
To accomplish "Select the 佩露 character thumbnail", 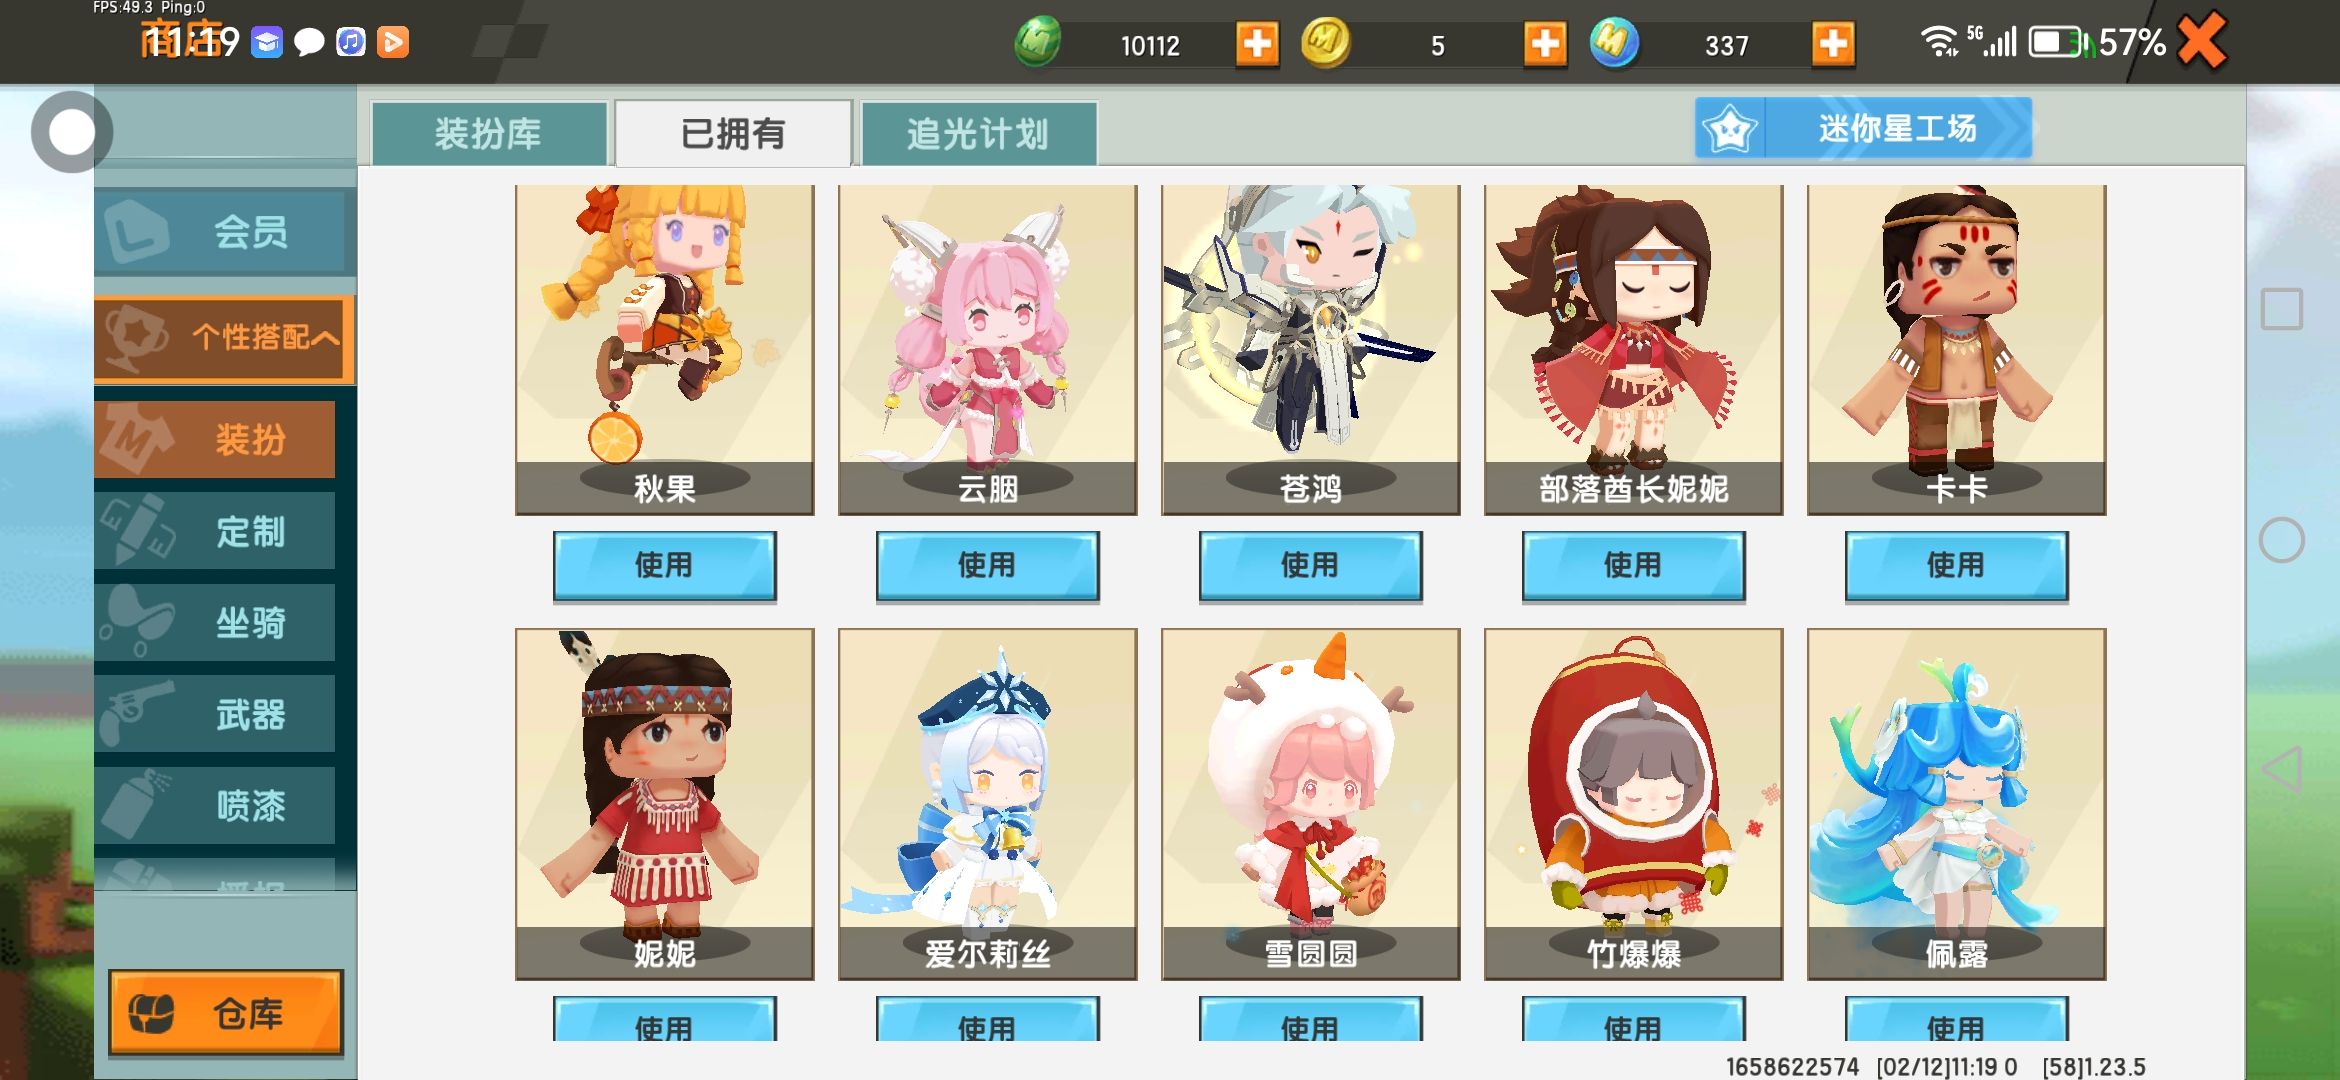I will (x=1957, y=804).
